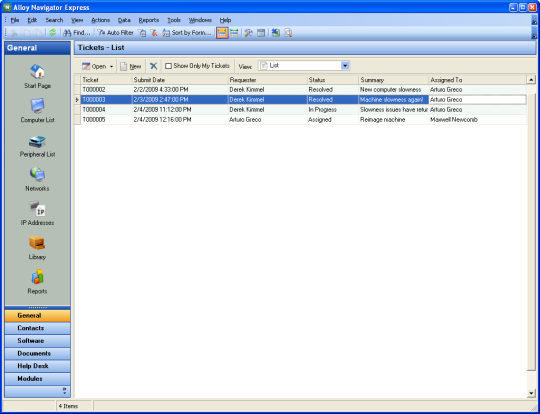
Task: Click the remove filter icon with red X
Action: point(154,33)
